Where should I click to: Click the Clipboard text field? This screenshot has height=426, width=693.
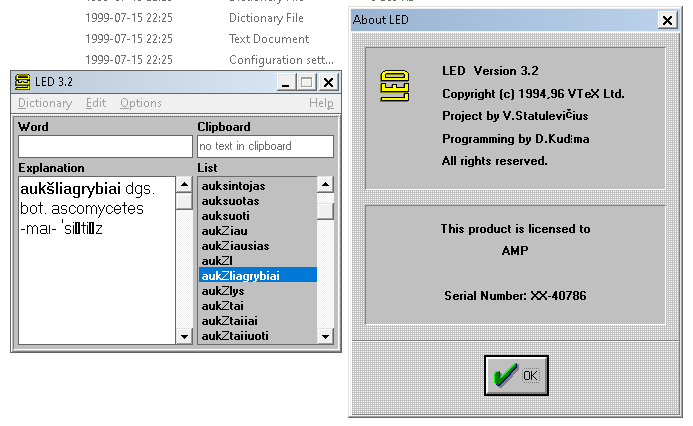pos(266,146)
